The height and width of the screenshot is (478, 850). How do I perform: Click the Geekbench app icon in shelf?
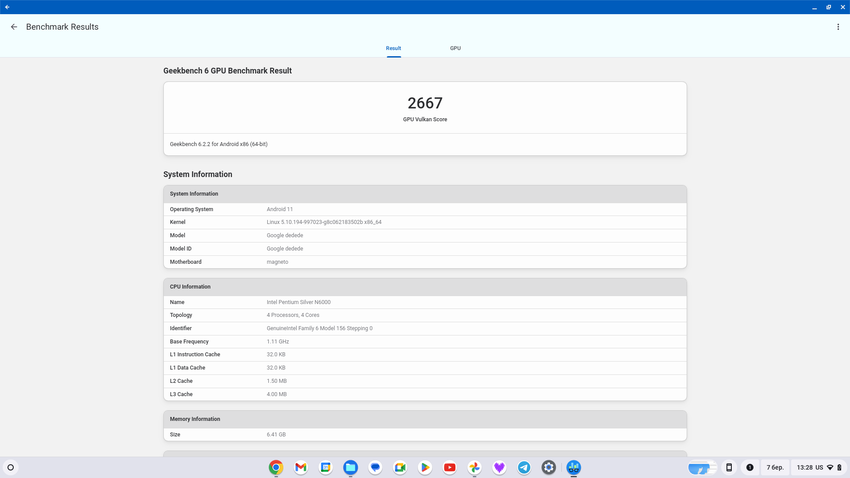coord(574,467)
